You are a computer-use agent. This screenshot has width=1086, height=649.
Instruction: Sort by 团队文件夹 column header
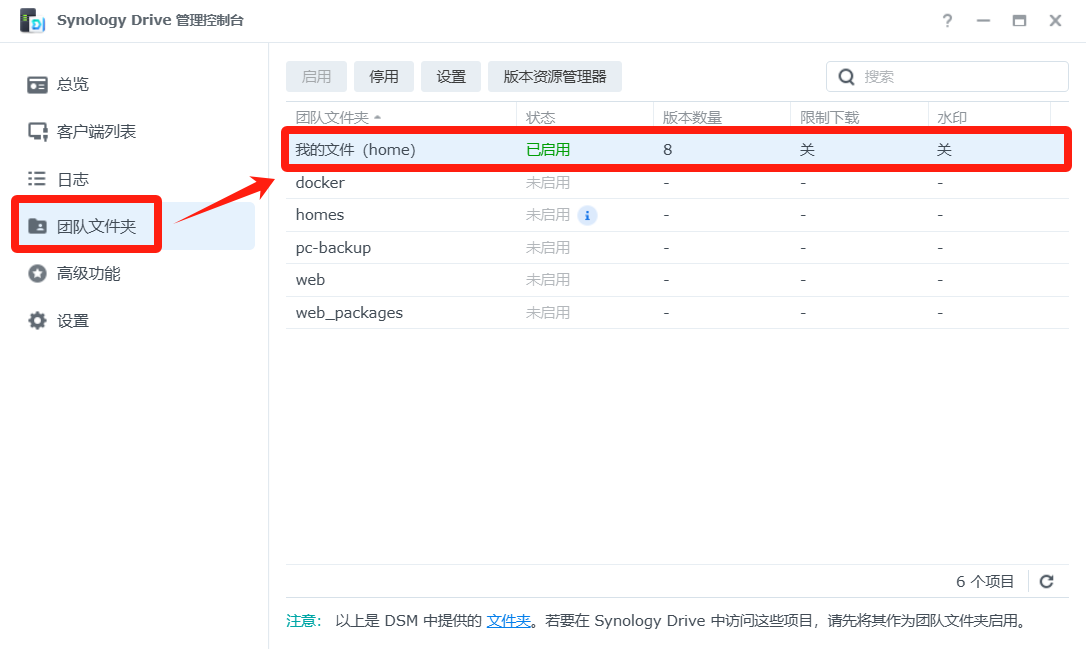(x=332, y=117)
